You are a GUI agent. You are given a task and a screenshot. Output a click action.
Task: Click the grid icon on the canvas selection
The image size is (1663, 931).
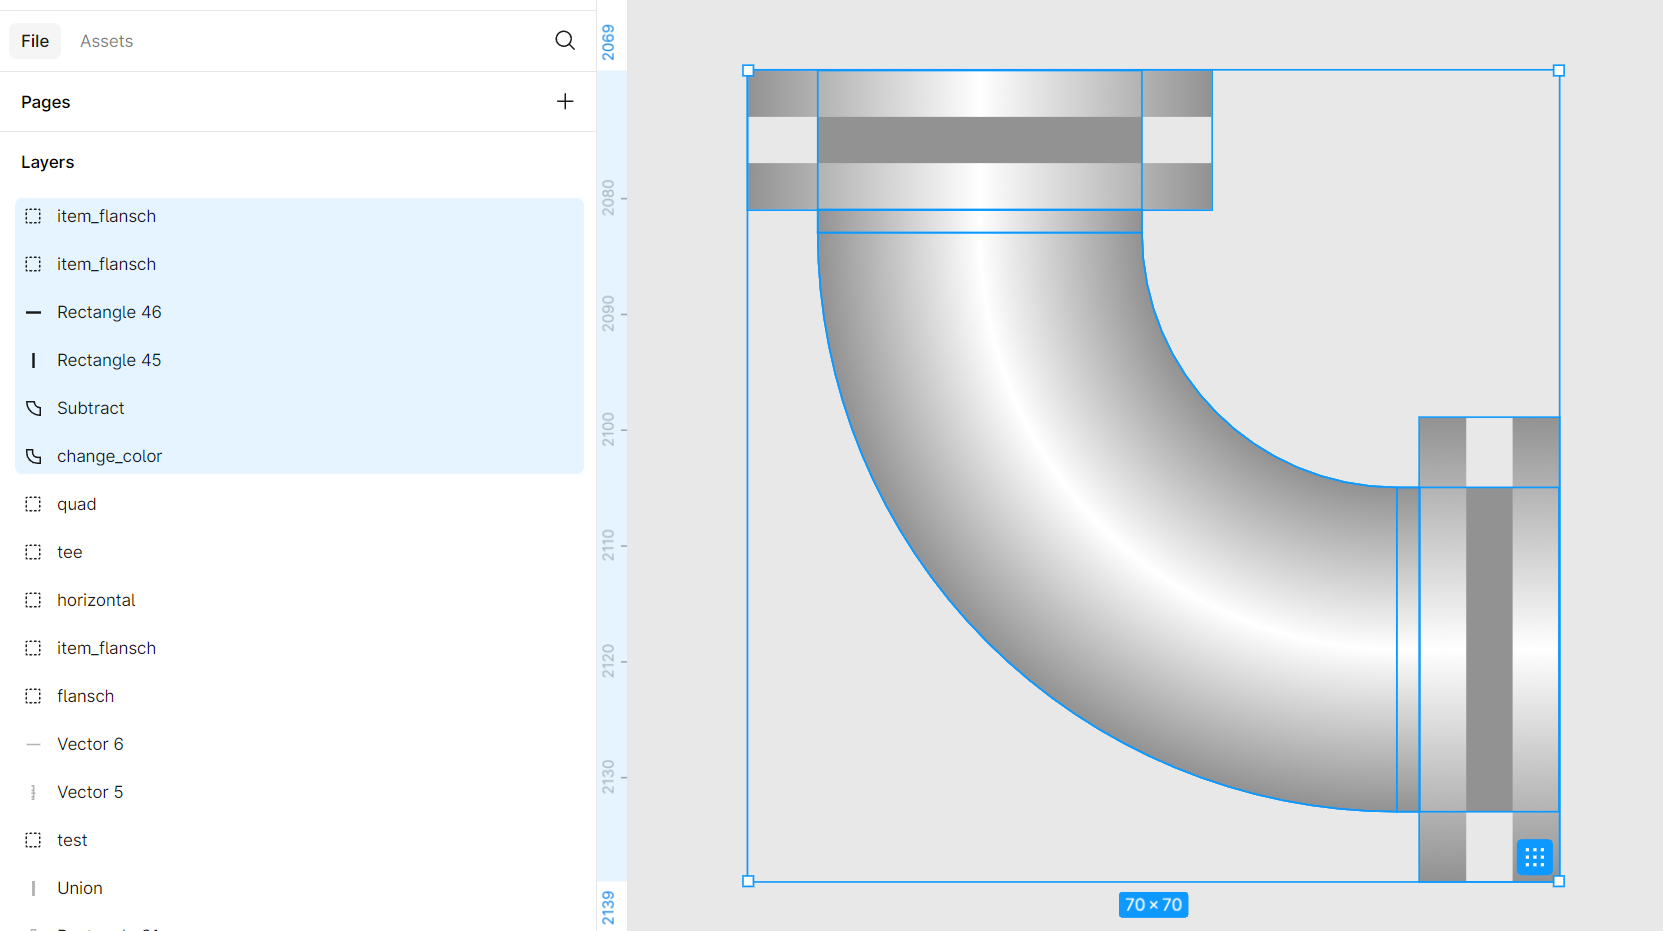click(x=1534, y=857)
